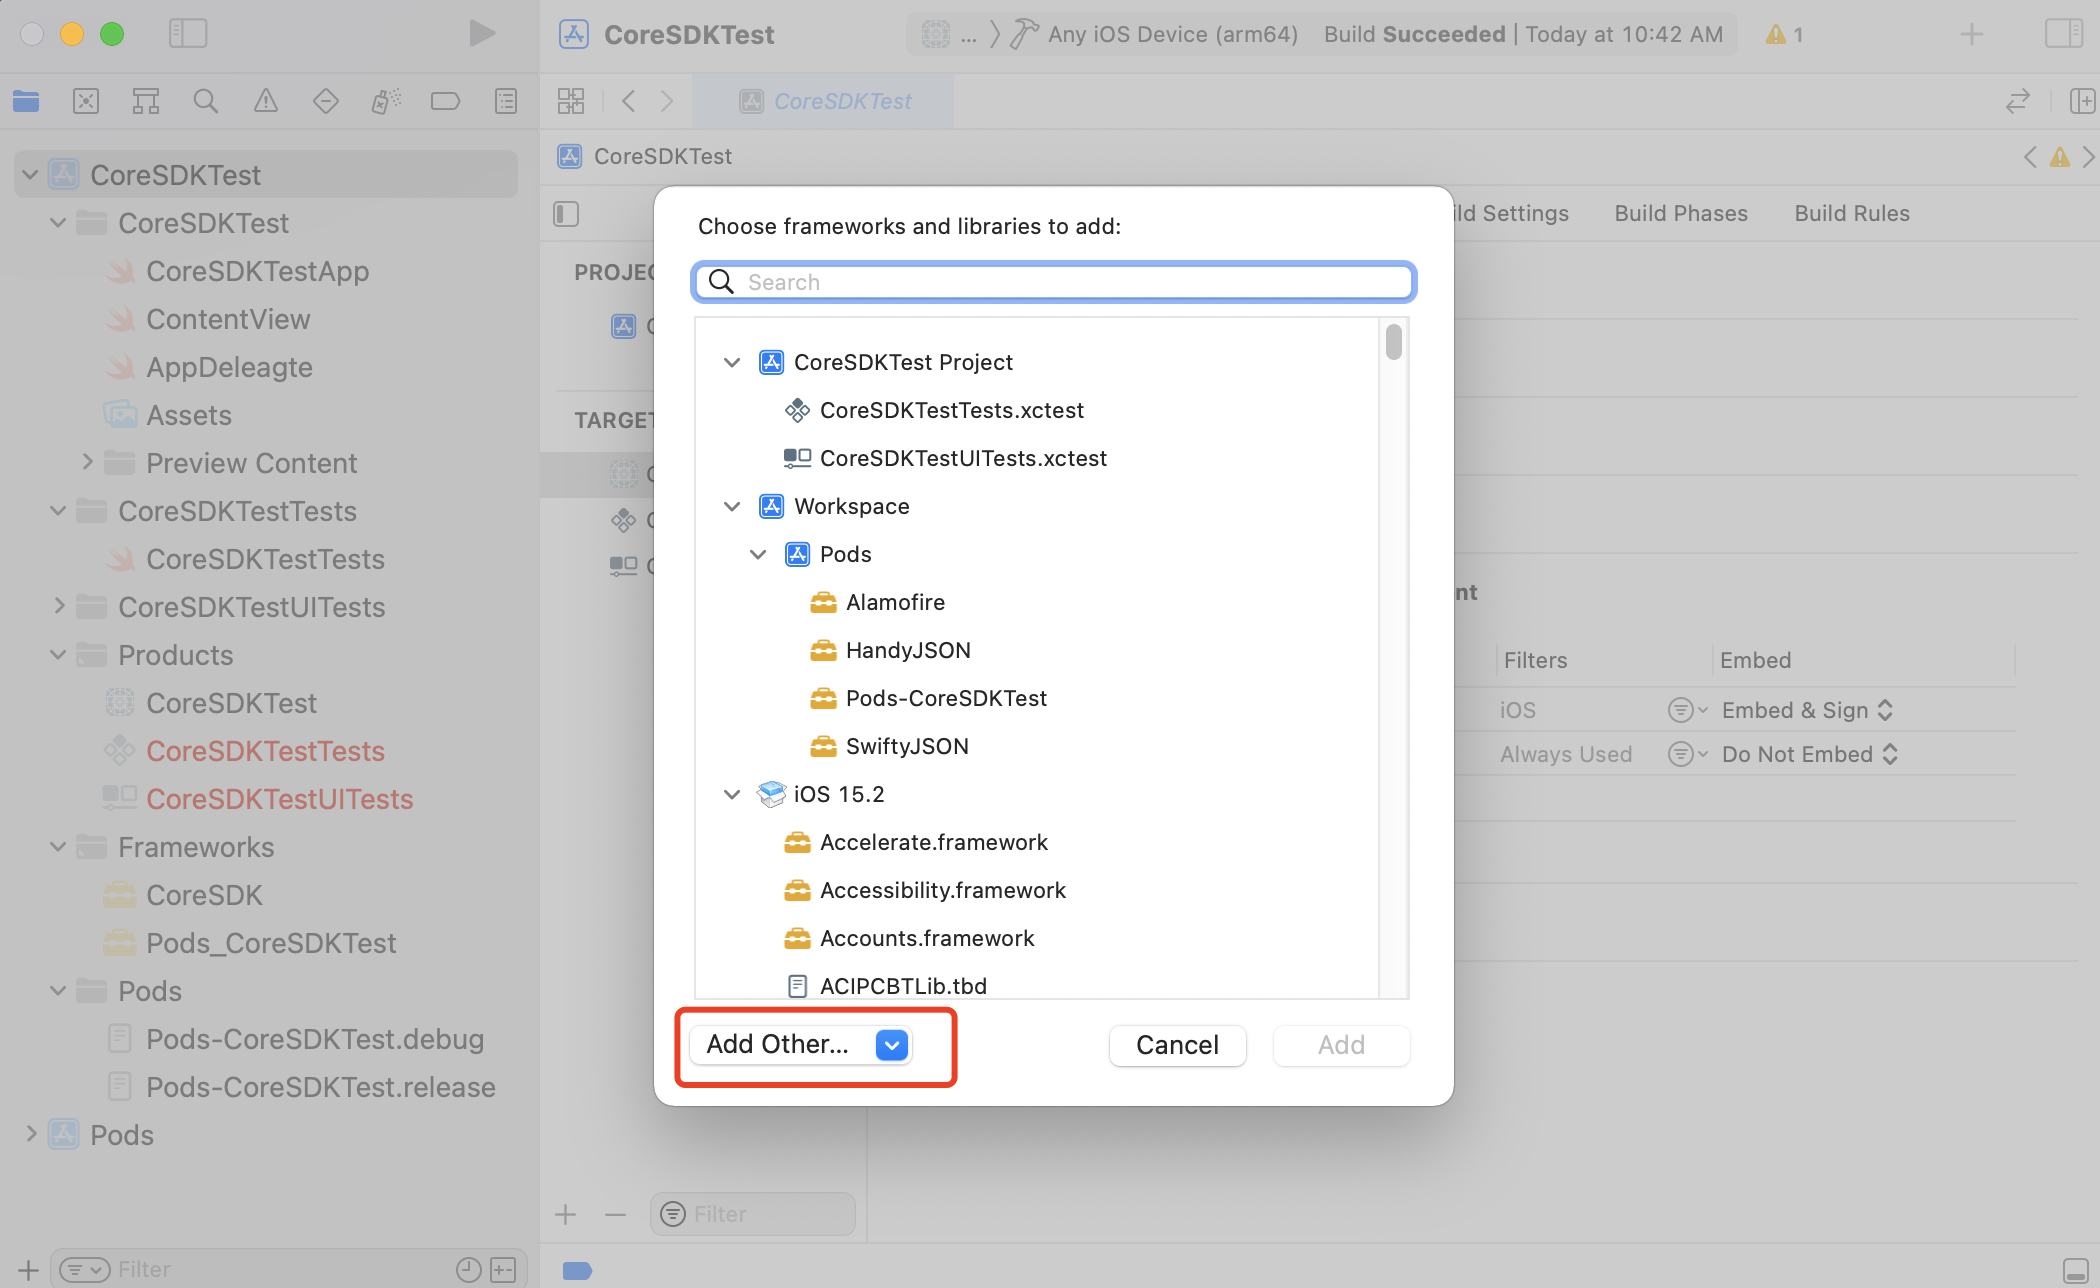Open the Breakpoint navigator icon
Image resolution: width=2100 pixels, height=1288 pixels.
coord(445,101)
